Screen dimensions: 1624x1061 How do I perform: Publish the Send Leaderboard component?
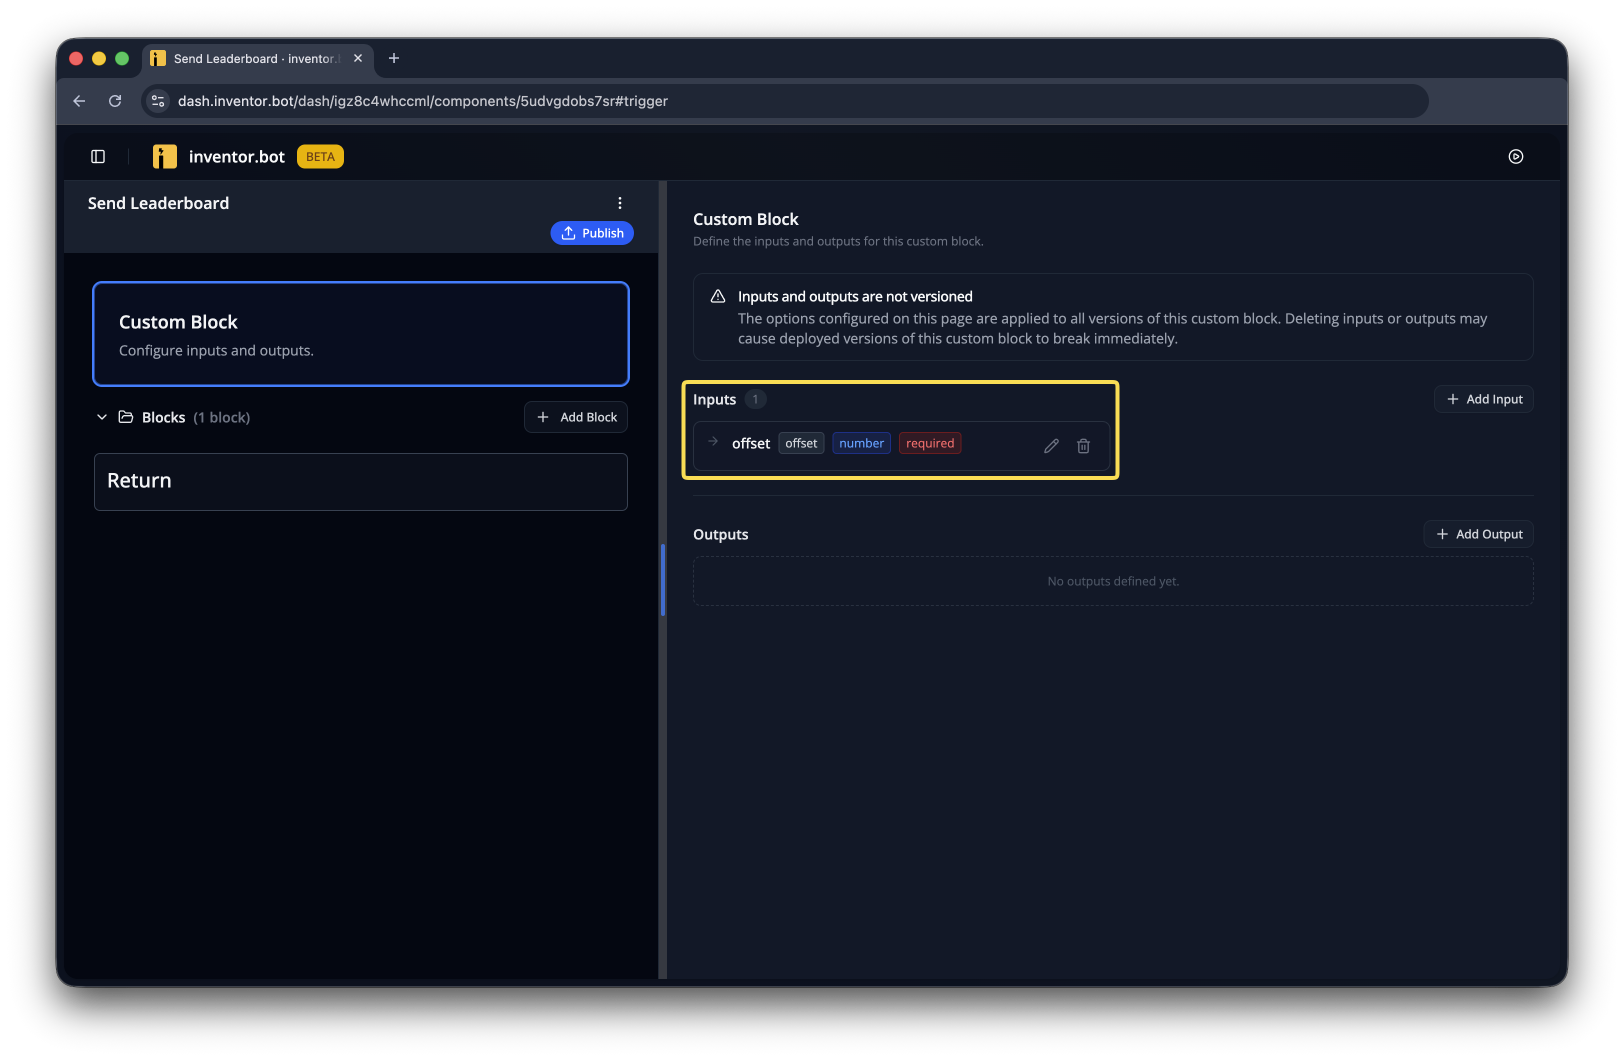tap(592, 233)
